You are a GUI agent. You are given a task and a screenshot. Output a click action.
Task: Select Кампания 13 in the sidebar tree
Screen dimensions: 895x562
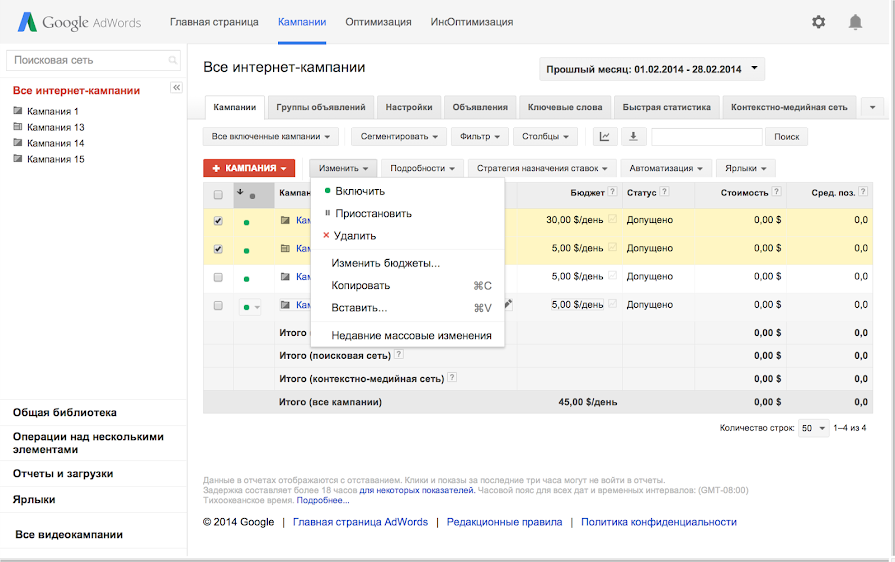click(55, 127)
